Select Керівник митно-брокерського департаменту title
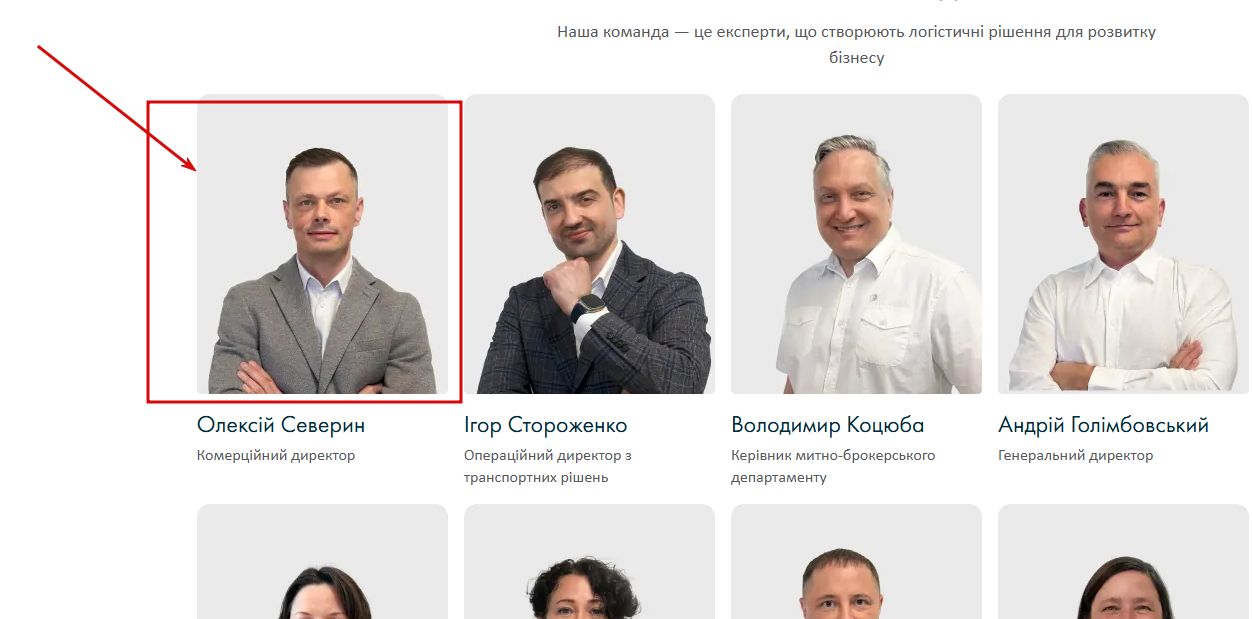1252x619 pixels. tap(833, 466)
